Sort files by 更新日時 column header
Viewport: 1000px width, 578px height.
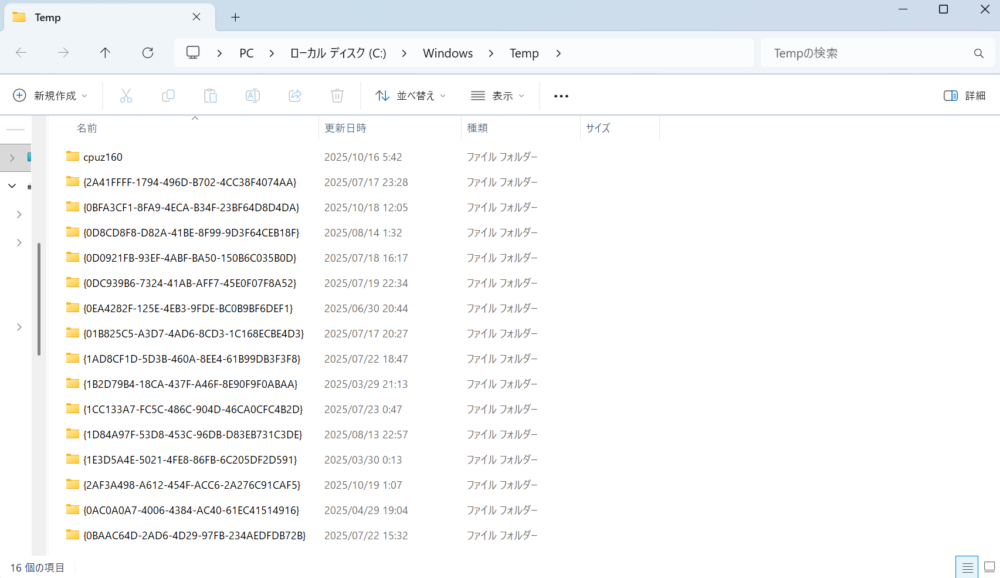pos(345,128)
